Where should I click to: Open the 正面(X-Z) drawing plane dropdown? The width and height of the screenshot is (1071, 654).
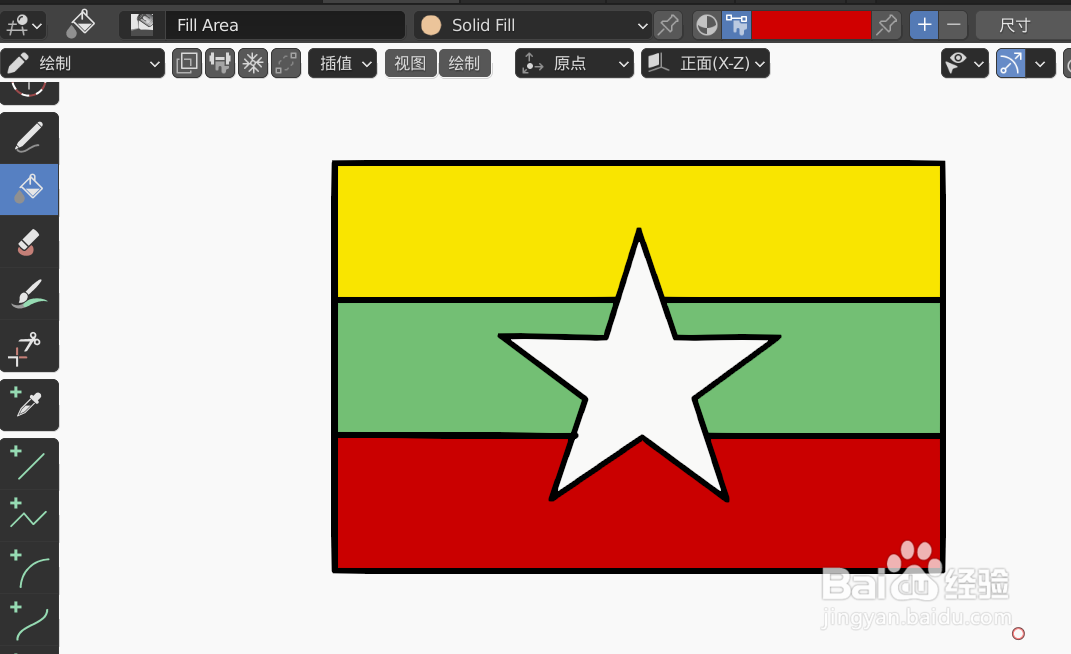click(706, 64)
